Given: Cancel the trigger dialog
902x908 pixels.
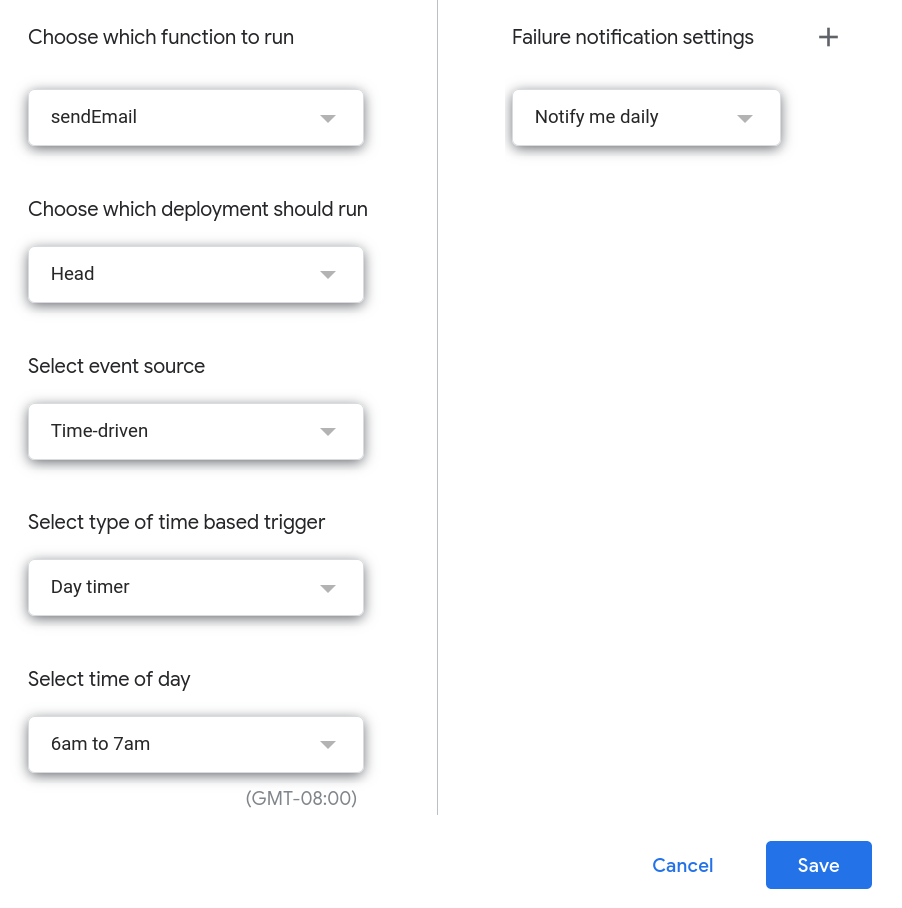Looking at the screenshot, I should (x=683, y=865).
